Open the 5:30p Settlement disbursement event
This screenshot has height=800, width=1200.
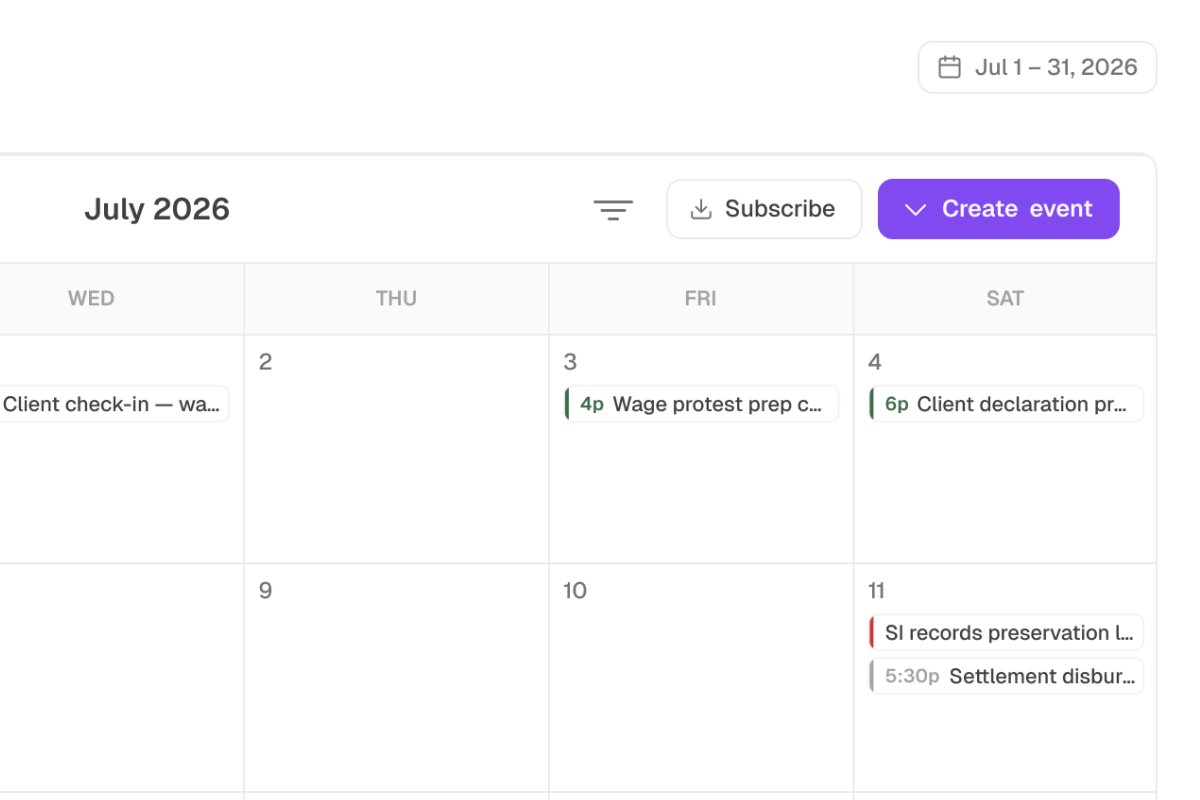click(x=1006, y=676)
